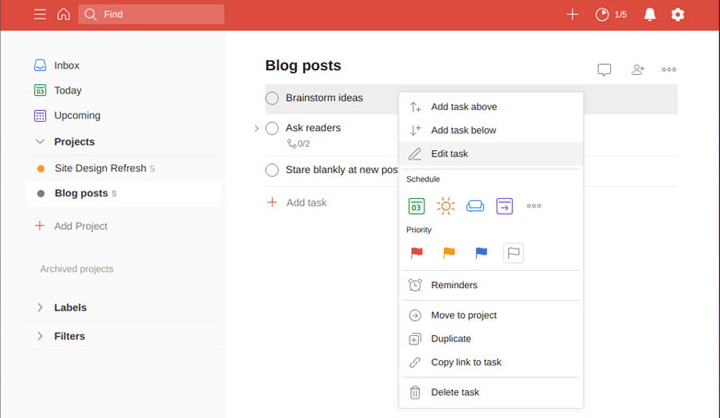Open settings gear icon
Screen dimensions: 720x418
[677, 15]
